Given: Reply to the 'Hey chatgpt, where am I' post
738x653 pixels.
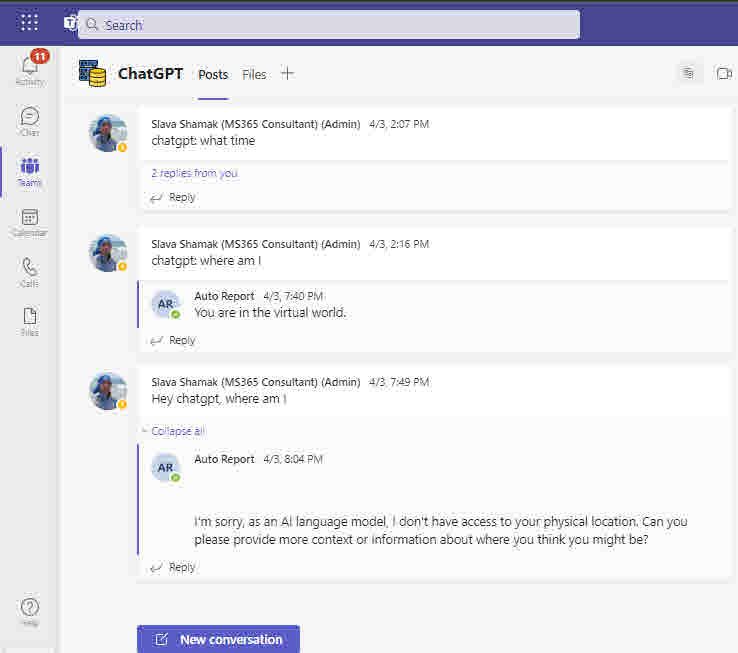Looking at the screenshot, I should [x=173, y=567].
